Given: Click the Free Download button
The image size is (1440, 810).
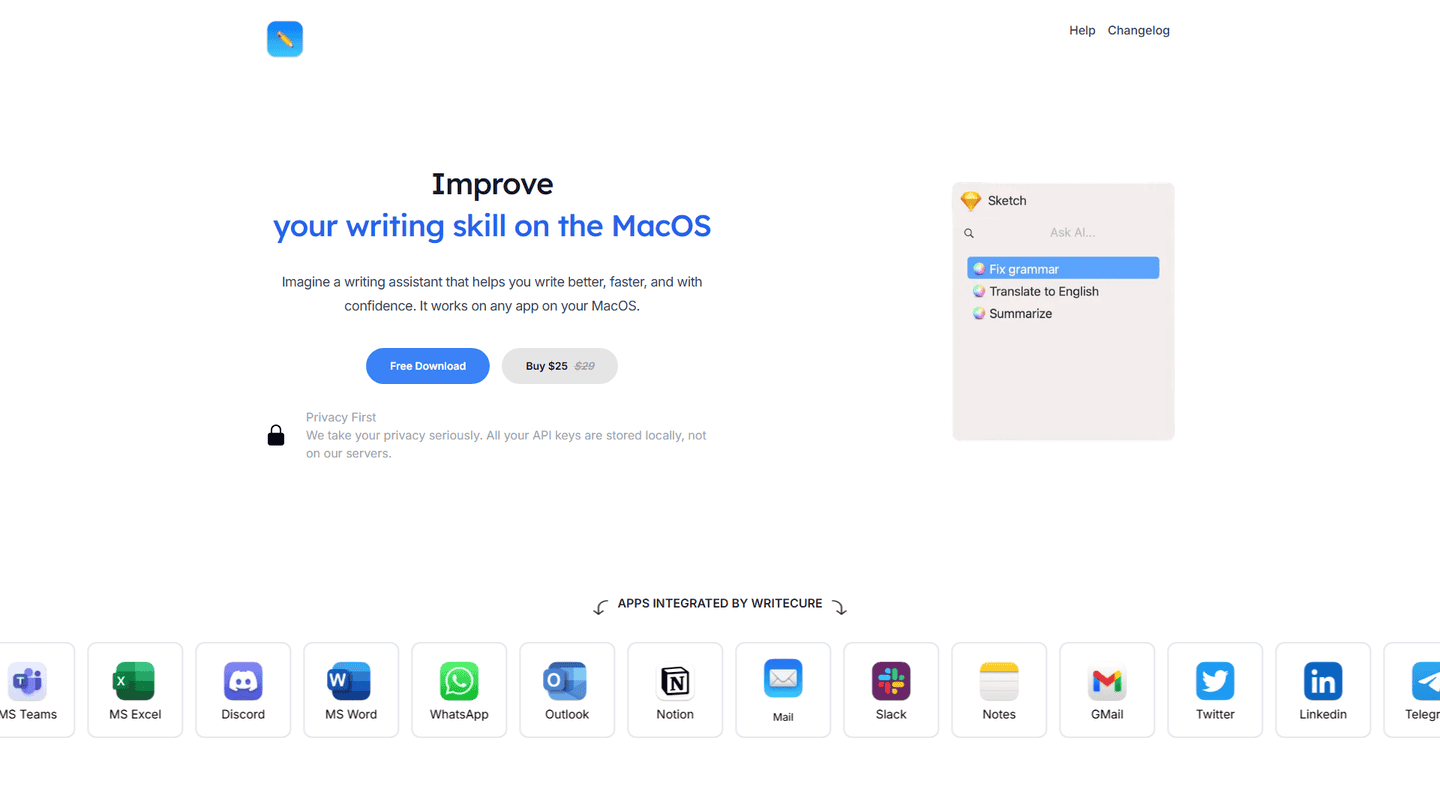Looking at the screenshot, I should point(427,366).
